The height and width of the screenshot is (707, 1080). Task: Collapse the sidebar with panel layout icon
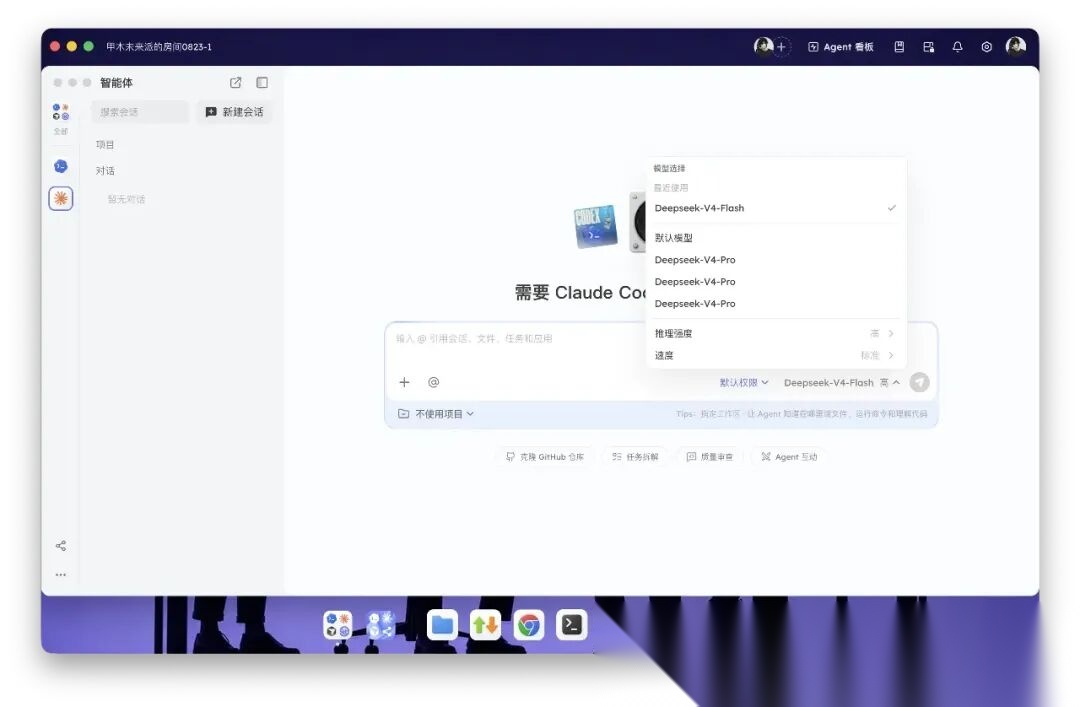tap(262, 83)
